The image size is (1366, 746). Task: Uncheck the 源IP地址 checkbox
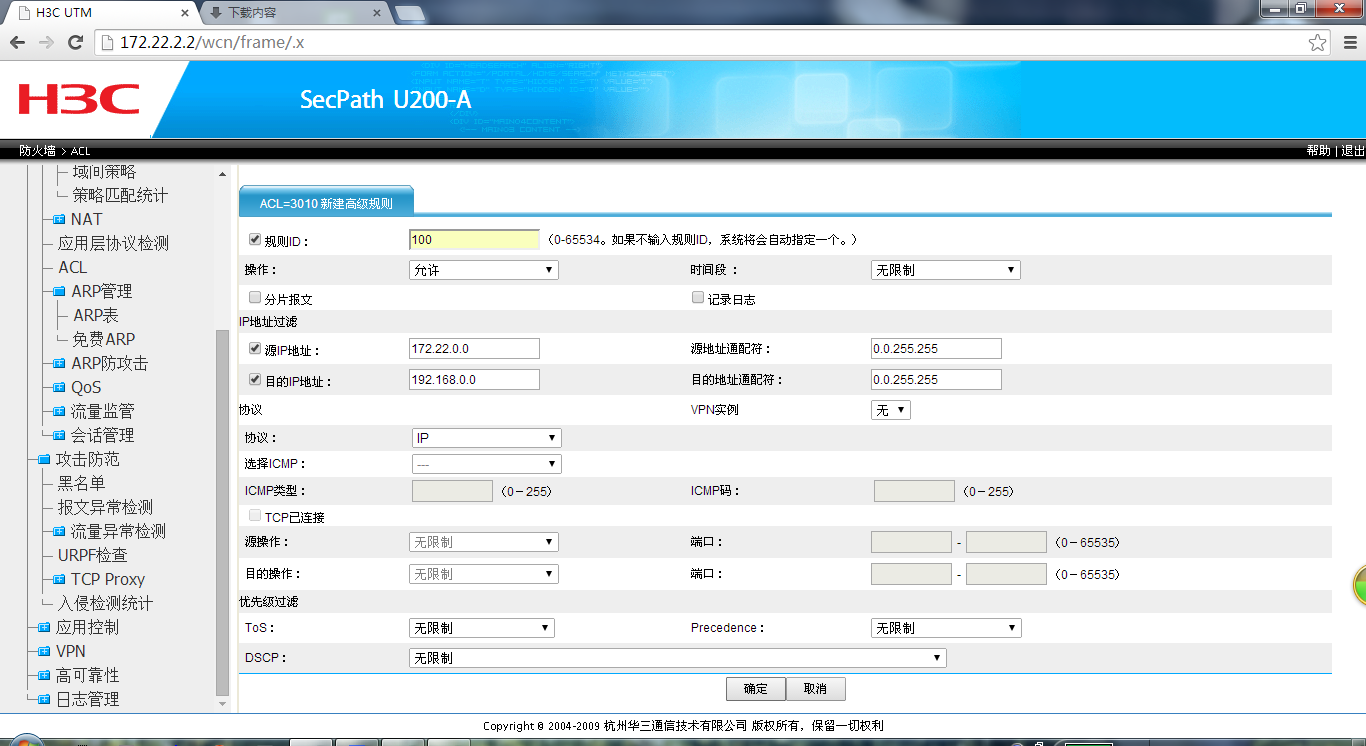[x=255, y=349]
